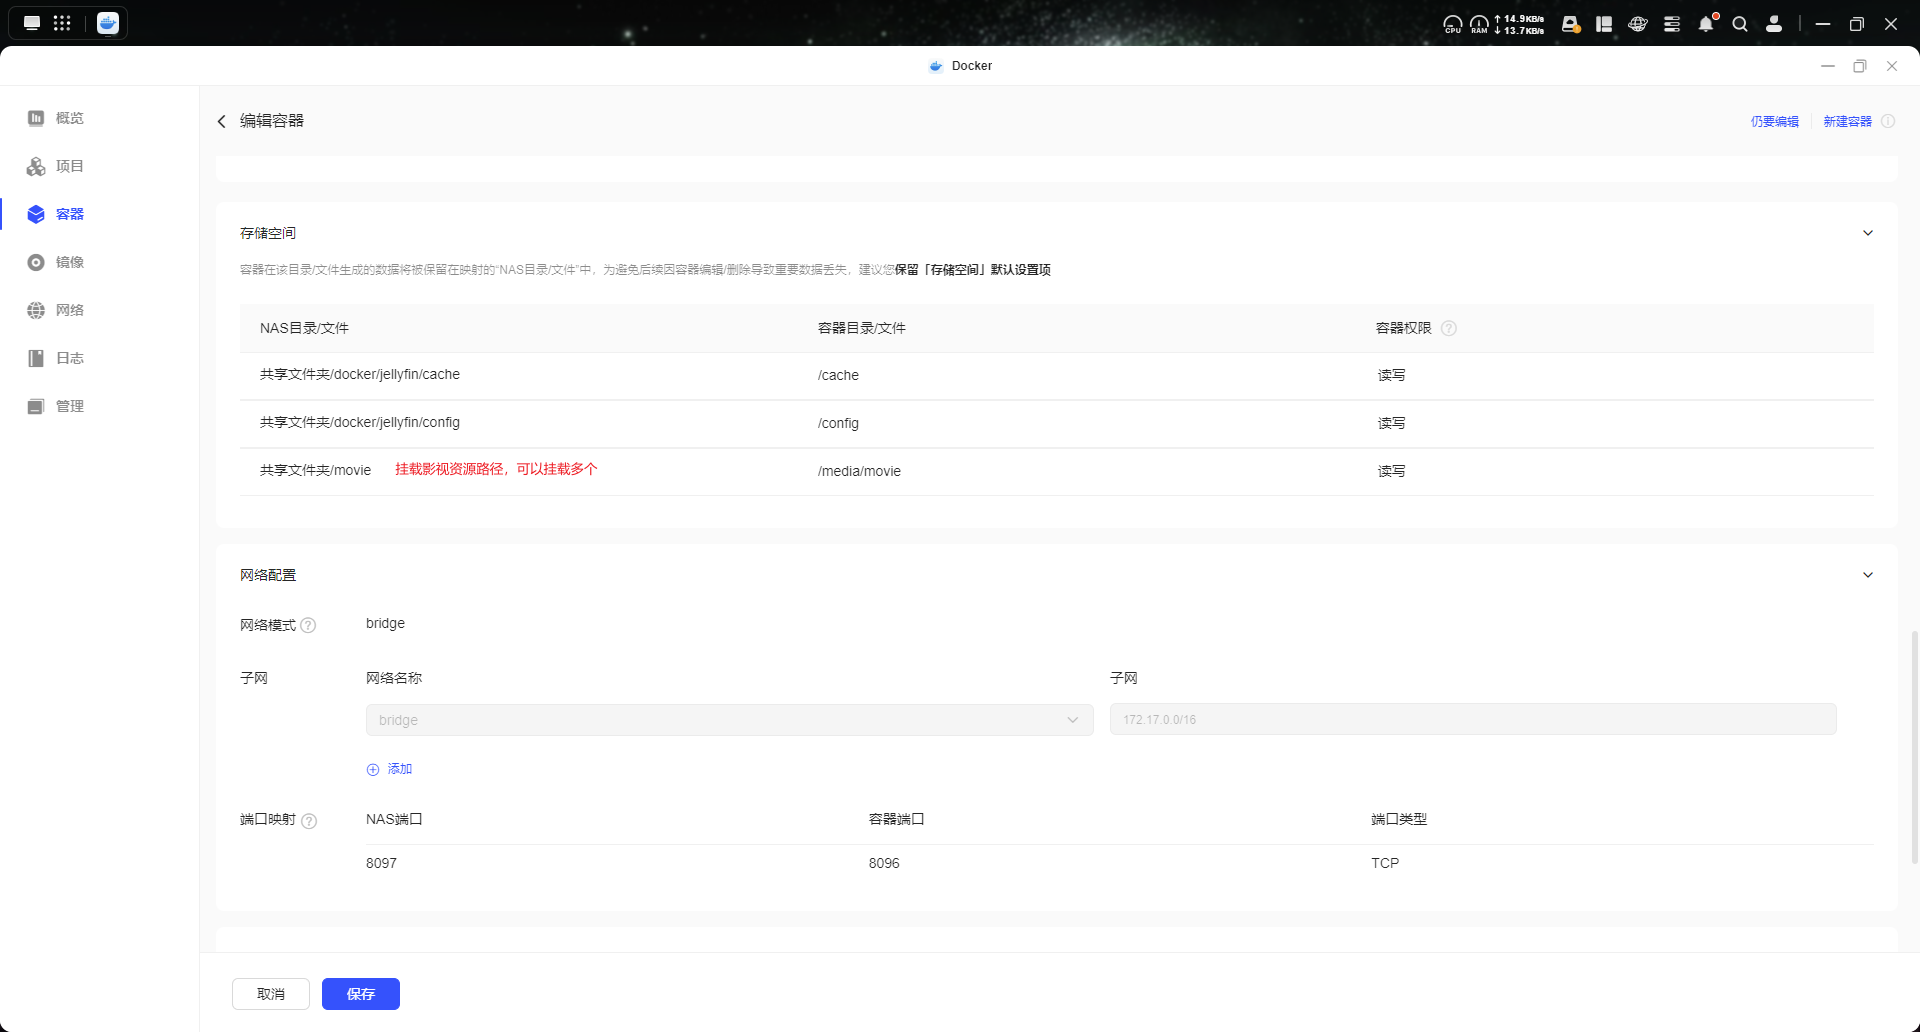Collapse the 网络配置 section
Screen dimensions: 1920x1032
pyautogui.click(x=1867, y=575)
